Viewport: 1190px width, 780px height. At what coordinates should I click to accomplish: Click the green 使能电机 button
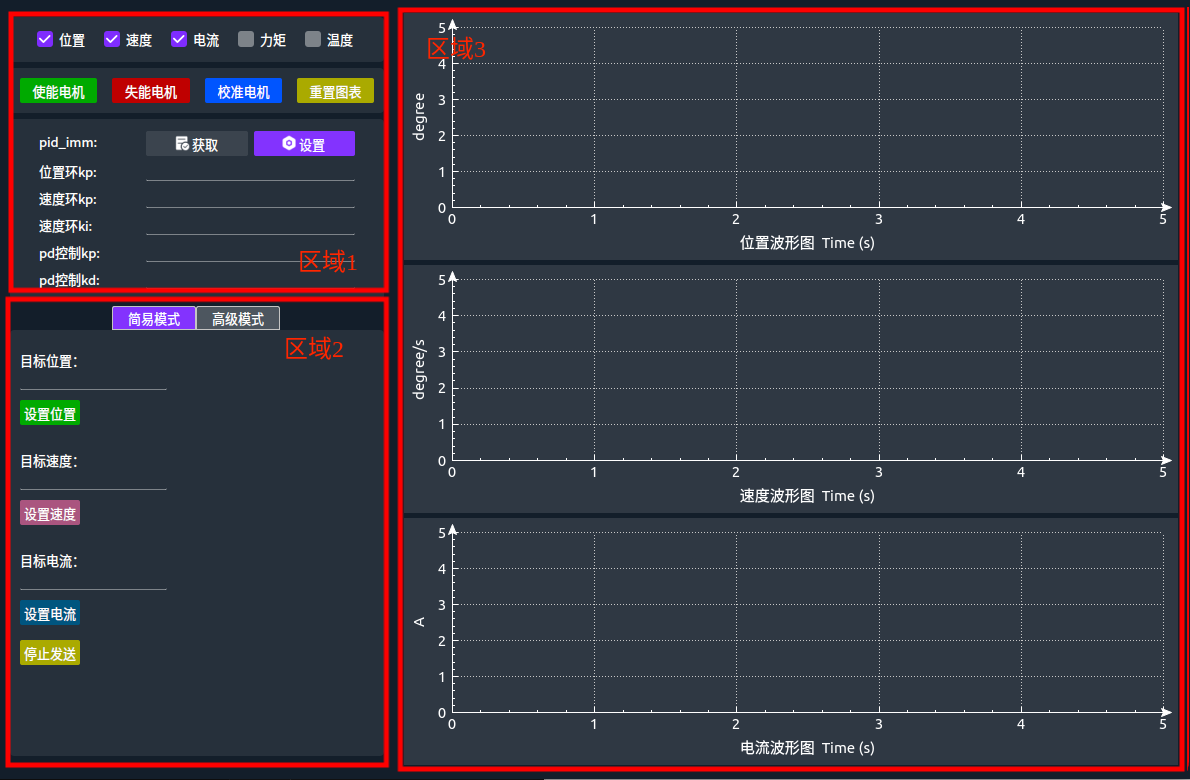57,90
